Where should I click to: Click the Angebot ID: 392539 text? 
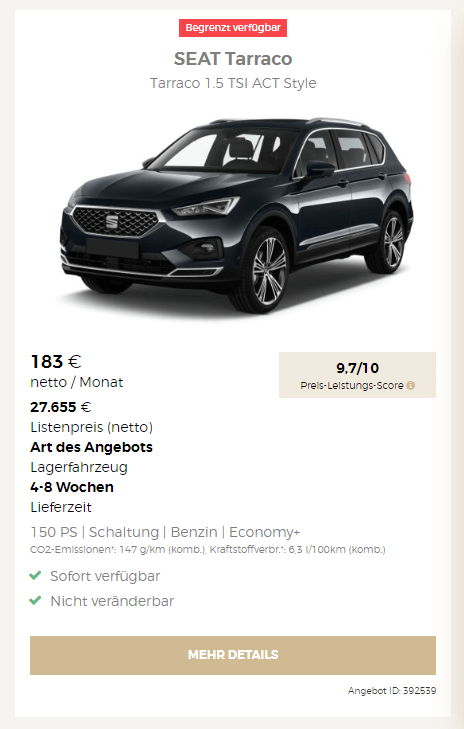(392, 691)
